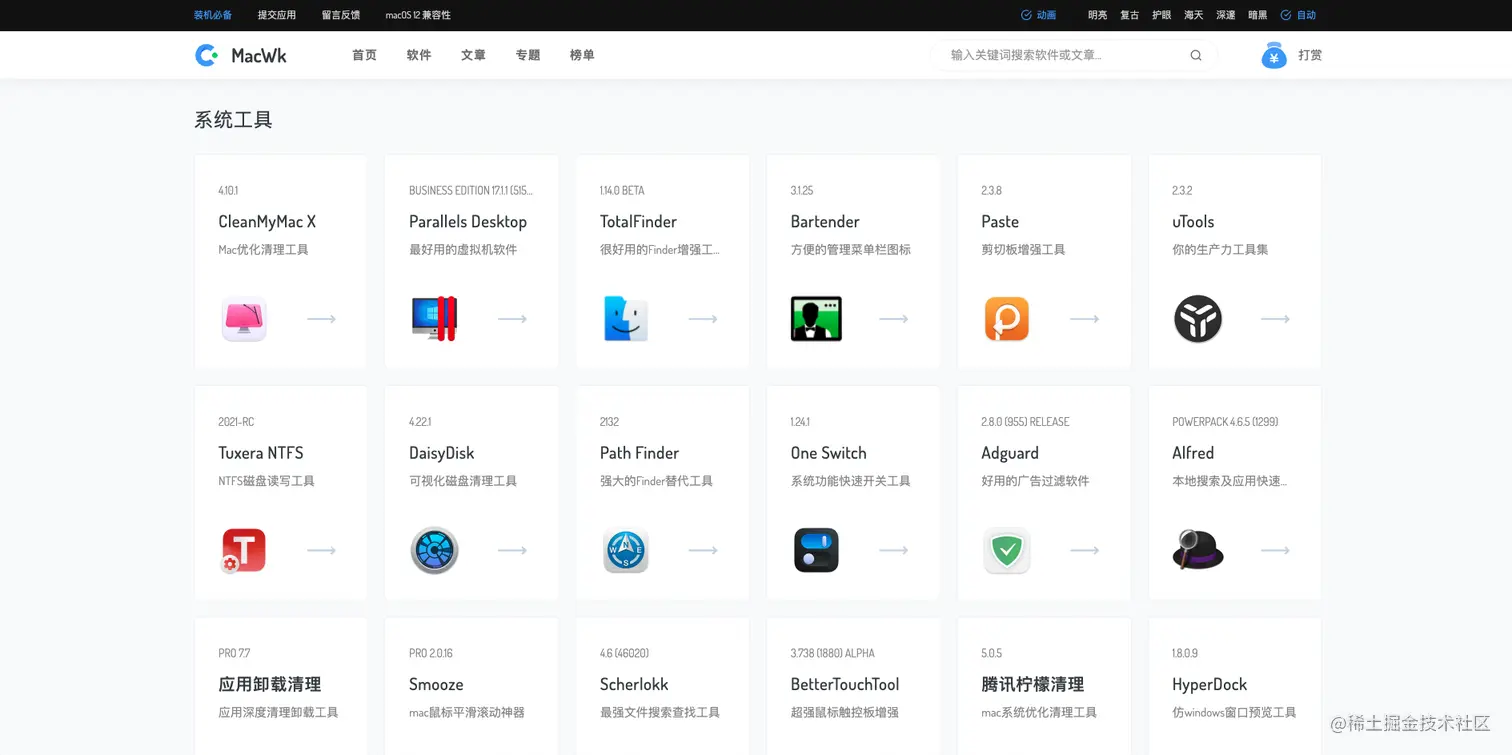This screenshot has width=1512, height=755.
Task: Select the 深邃 deep theme
Action: point(1225,15)
